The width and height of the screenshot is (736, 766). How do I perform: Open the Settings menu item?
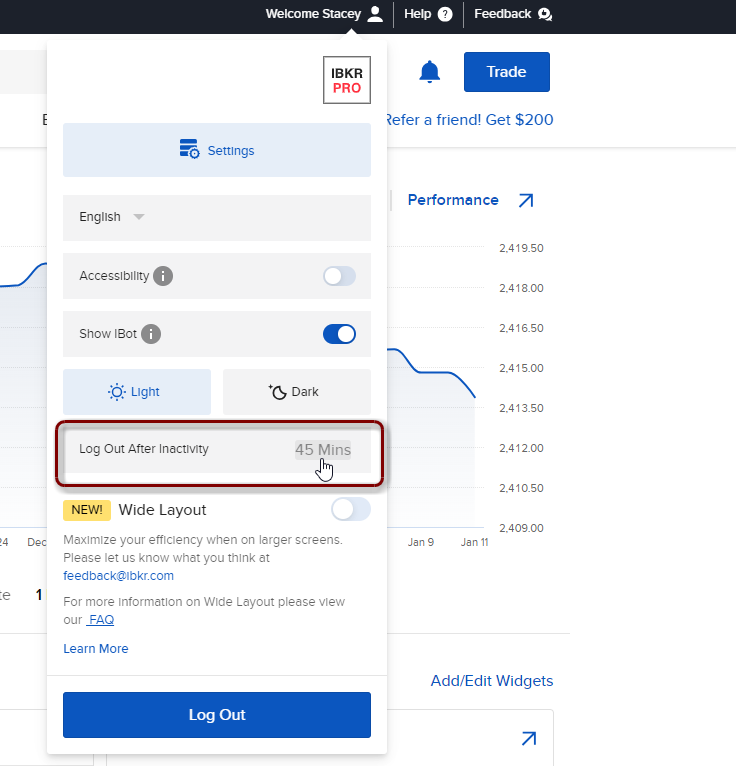tap(217, 151)
